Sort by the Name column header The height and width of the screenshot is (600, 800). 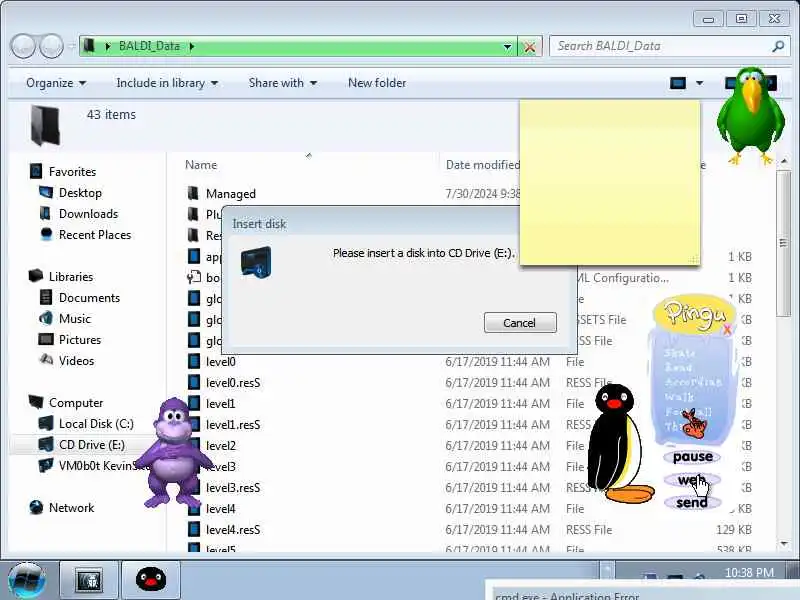201,165
